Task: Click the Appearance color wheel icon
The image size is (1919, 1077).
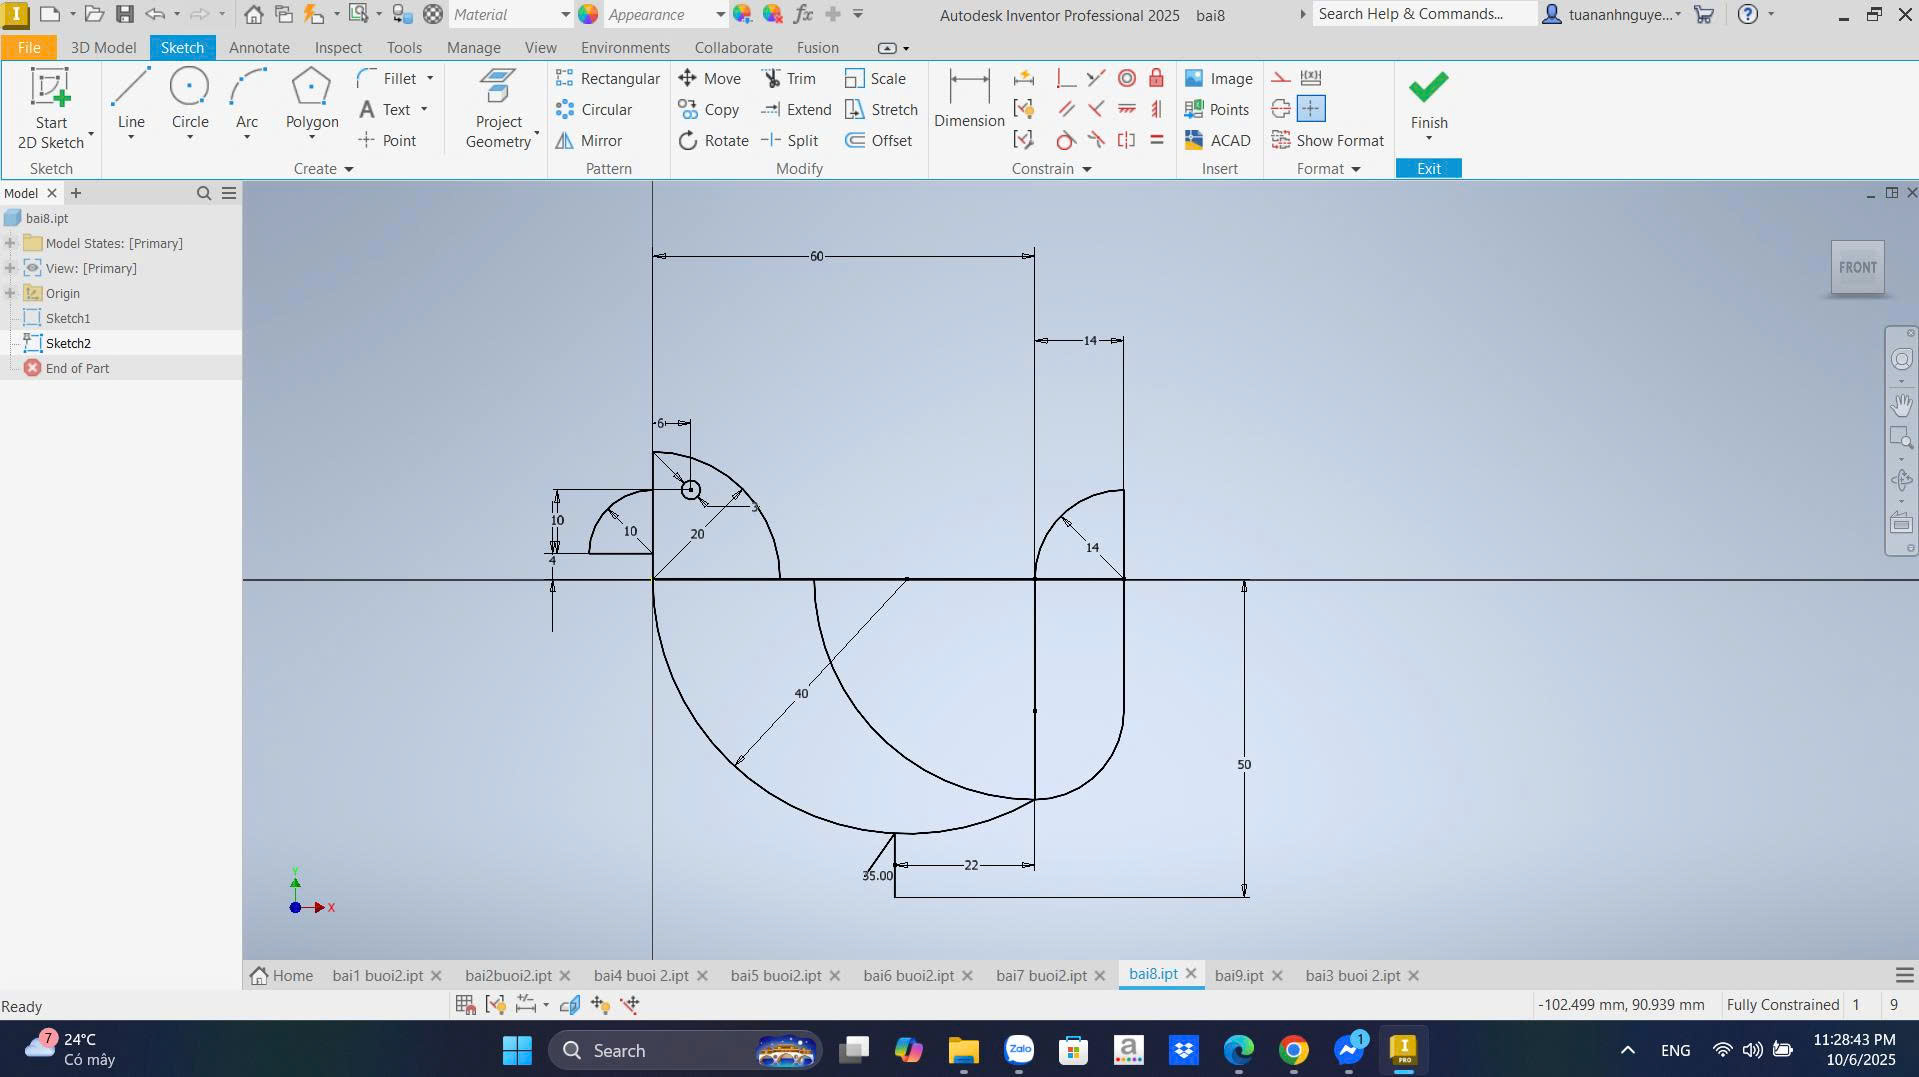Action: (589, 14)
